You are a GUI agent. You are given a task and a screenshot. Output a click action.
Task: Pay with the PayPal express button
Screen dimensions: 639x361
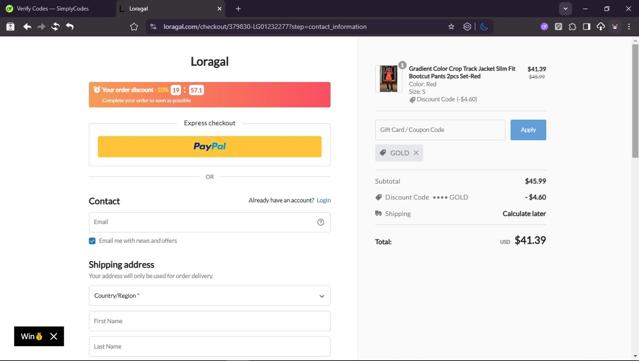click(209, 147)
